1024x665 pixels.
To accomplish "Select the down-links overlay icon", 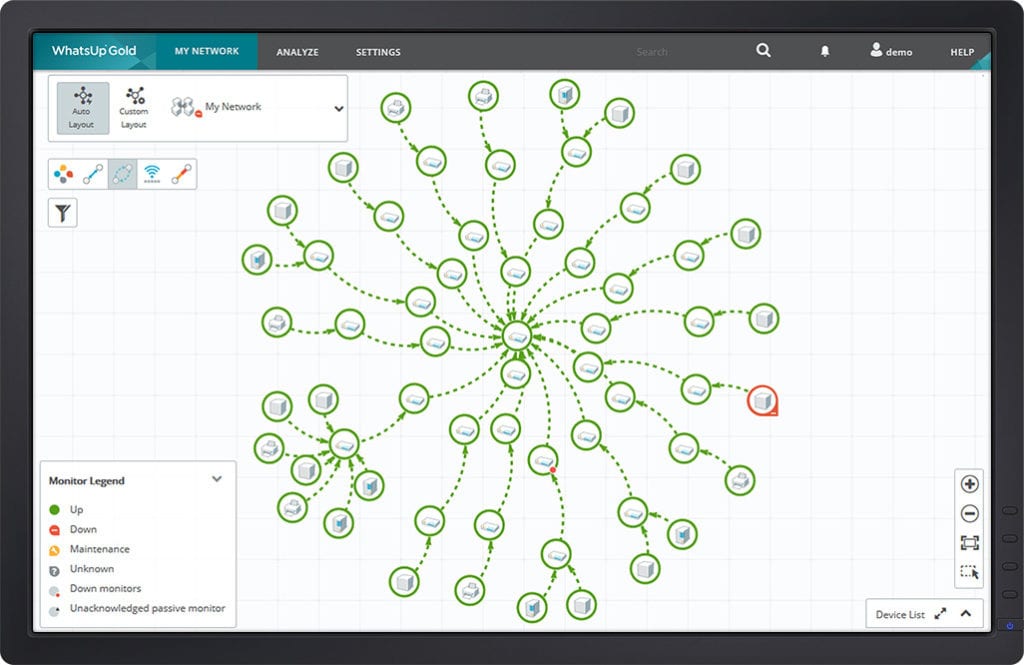I will (x=179, y=173).
